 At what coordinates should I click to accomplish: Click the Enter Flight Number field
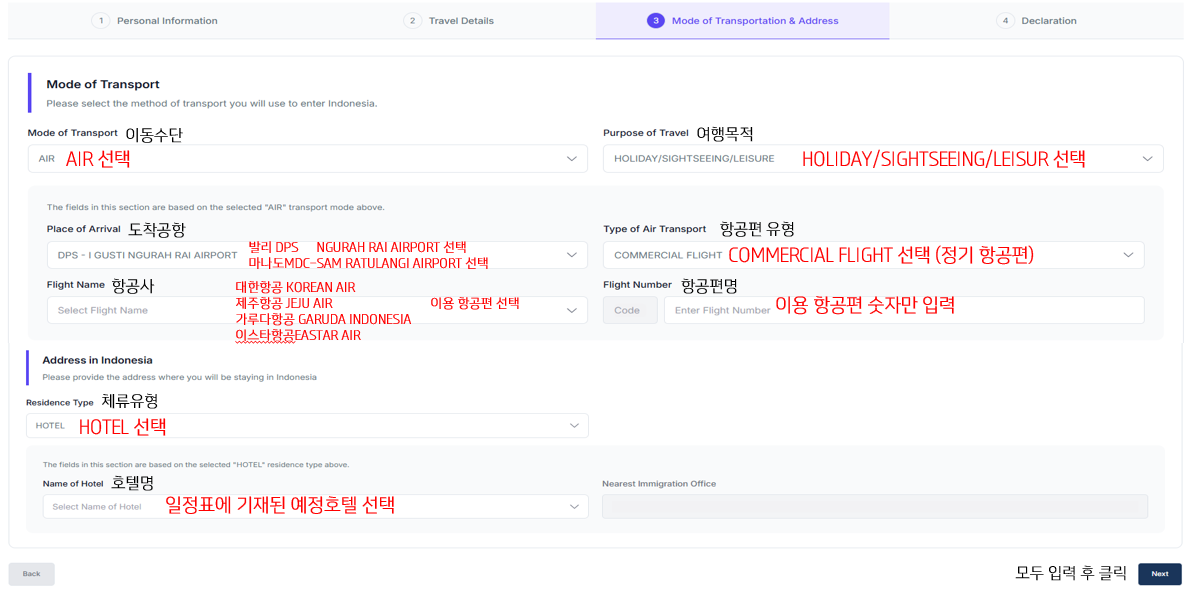pos(903,310)
